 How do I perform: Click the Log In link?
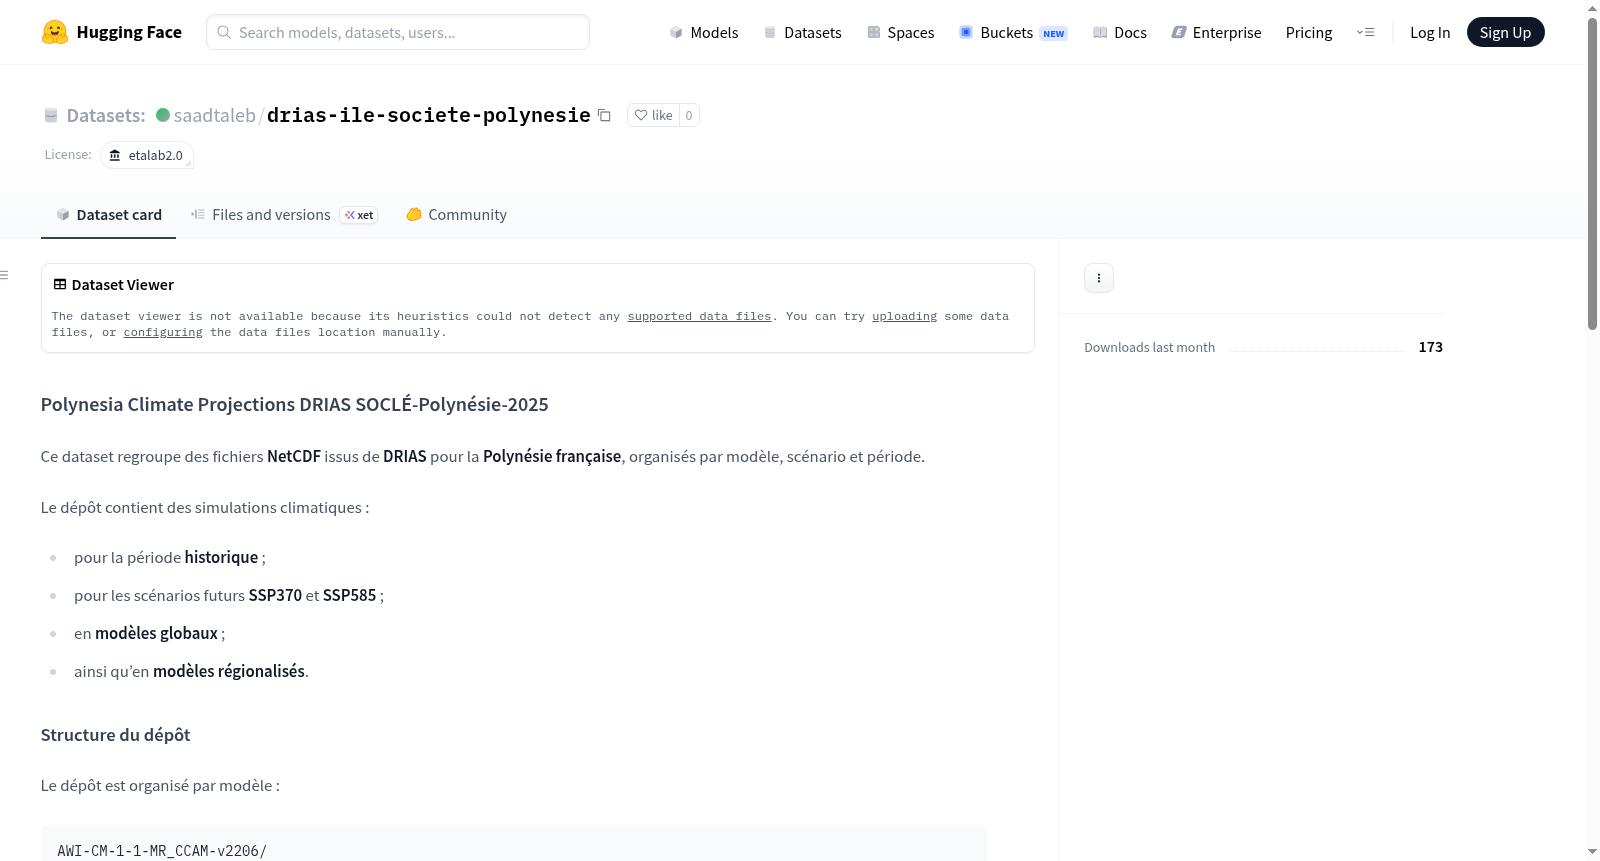pos(1430,32)
